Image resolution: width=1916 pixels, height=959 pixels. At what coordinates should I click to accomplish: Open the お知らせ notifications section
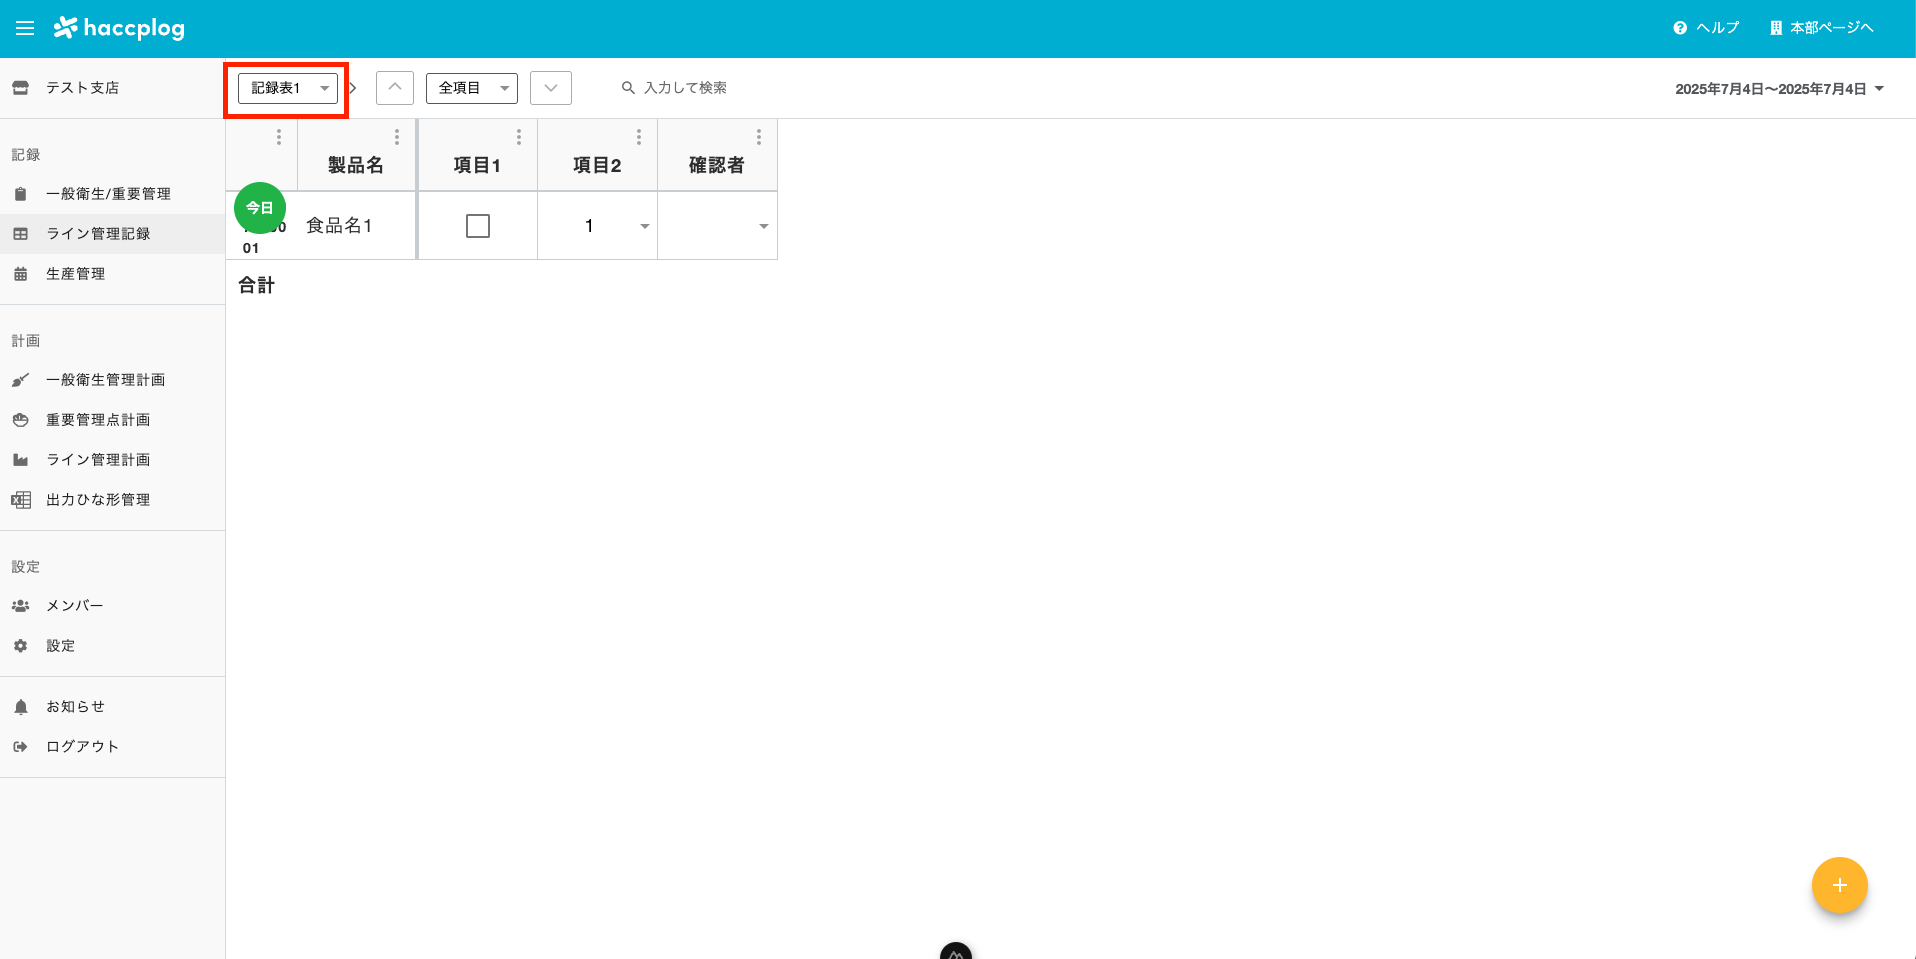73,705
